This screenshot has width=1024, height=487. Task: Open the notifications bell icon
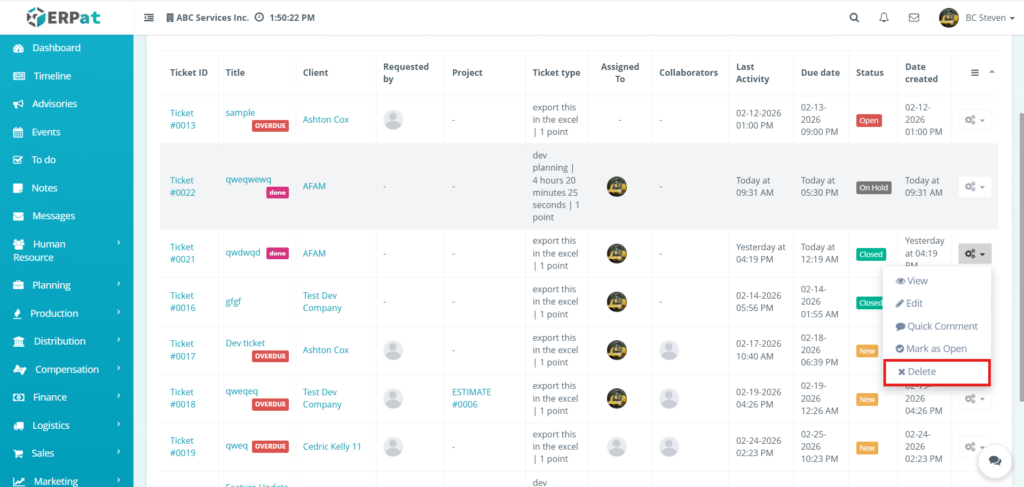[883, 17]
